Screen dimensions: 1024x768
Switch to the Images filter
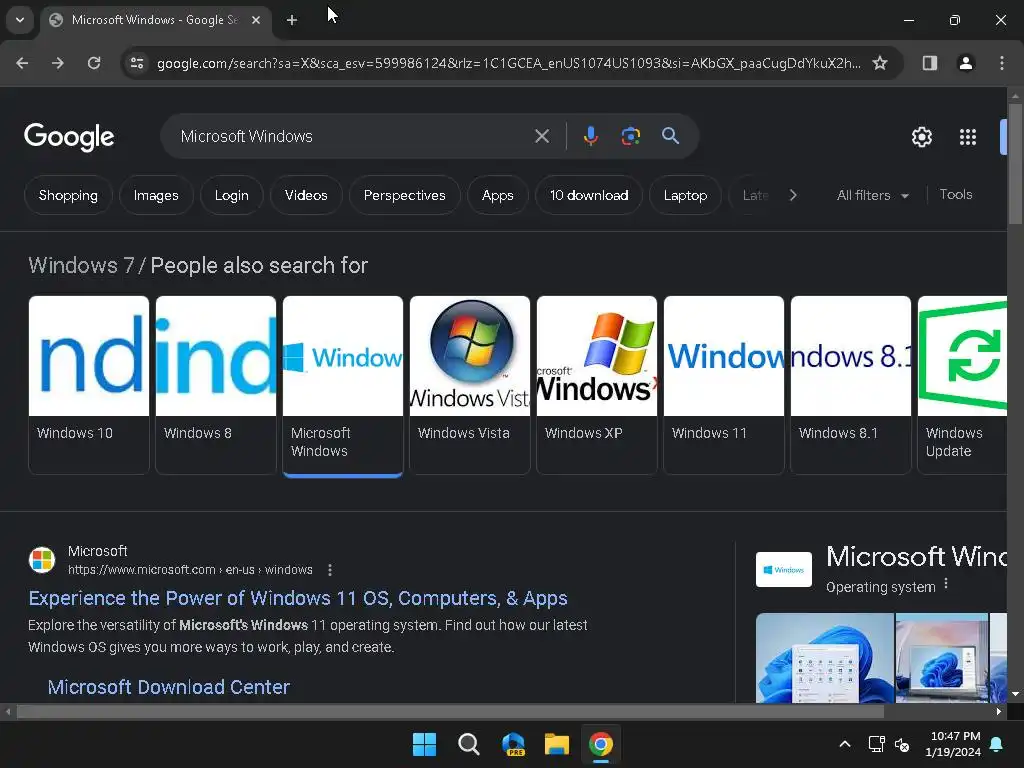[x=156, y=195]
